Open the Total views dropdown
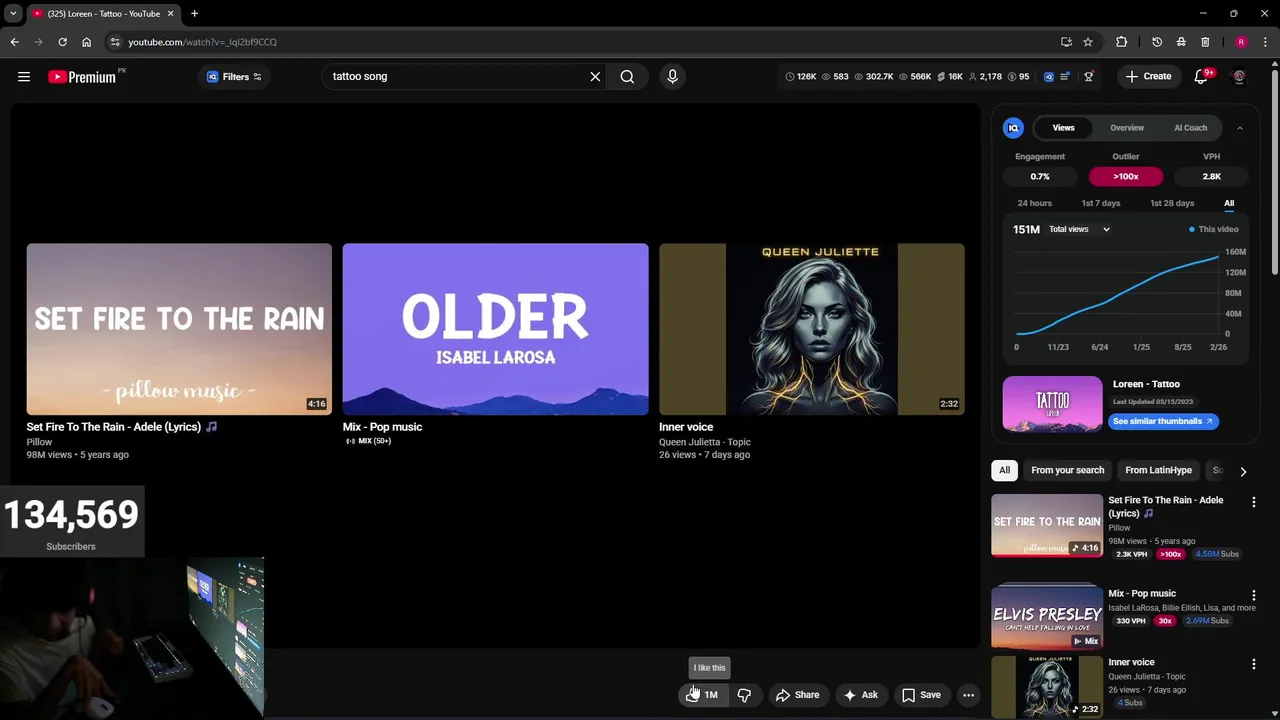Viewport: 1280px width, 720px height. (x=1079, y=229)
